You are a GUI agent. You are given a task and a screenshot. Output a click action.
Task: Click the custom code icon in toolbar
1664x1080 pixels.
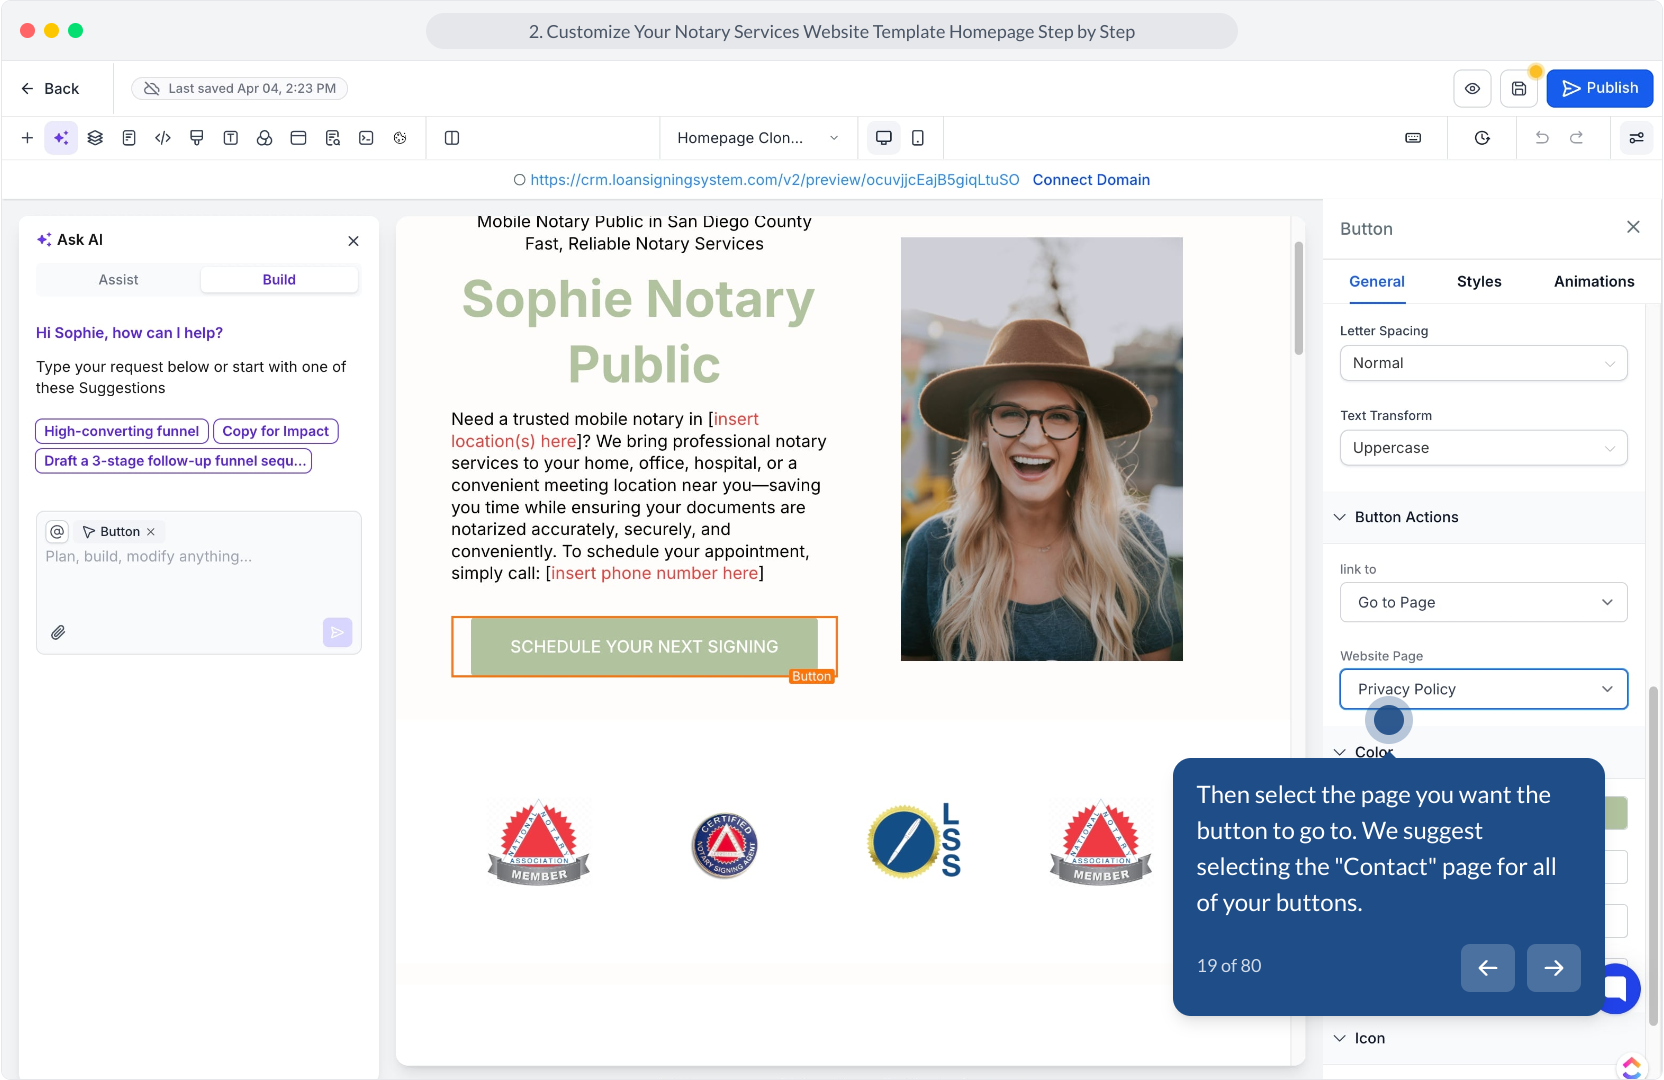(163, 138)
